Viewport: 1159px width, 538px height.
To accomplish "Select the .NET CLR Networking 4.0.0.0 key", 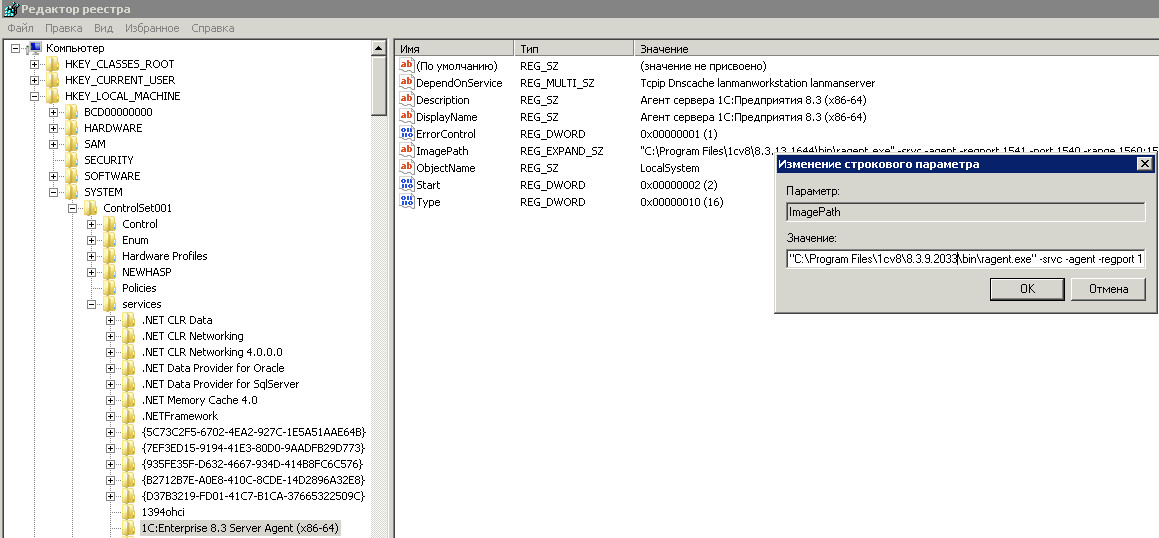I will (x=211, y=352).
